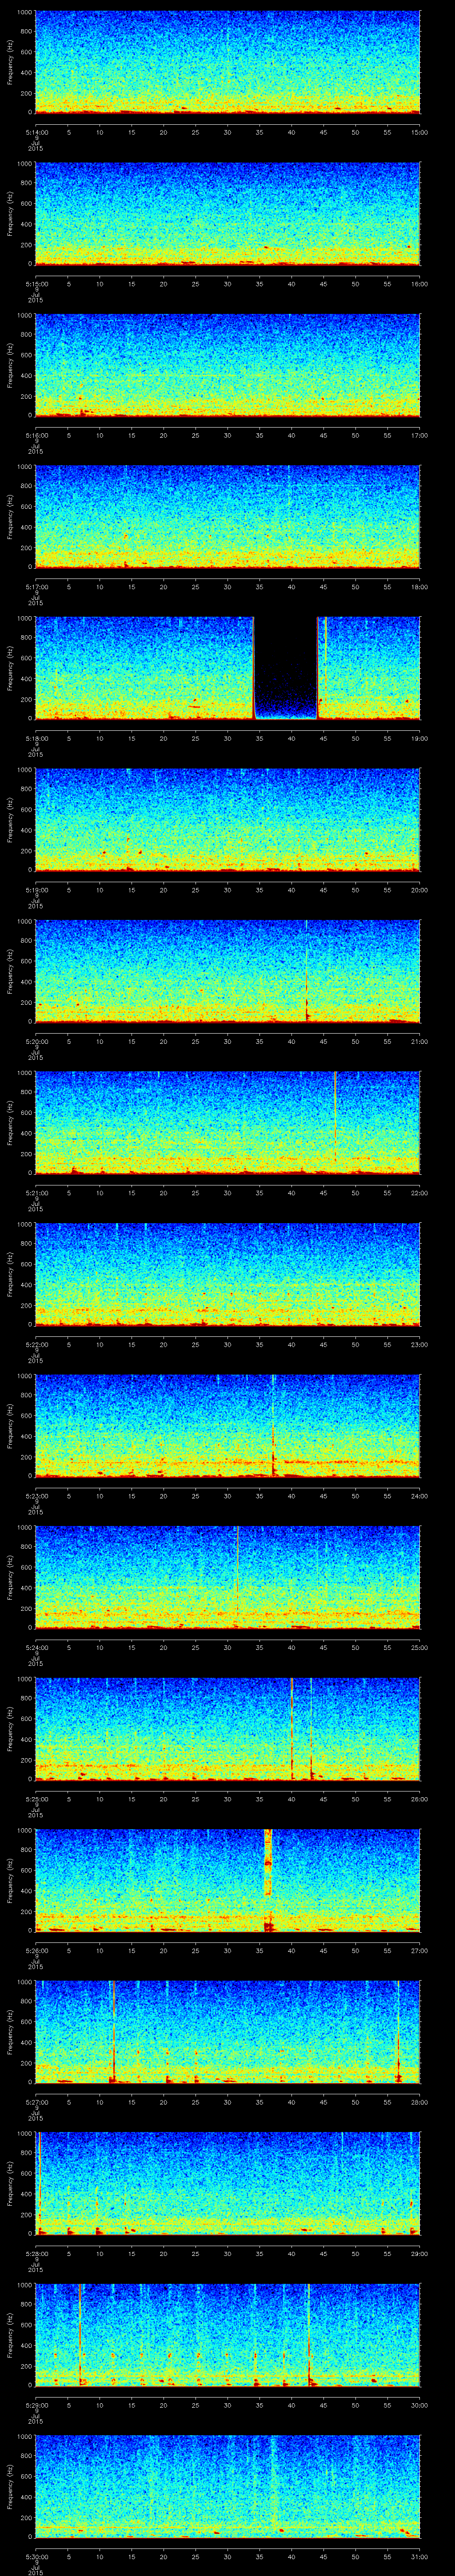Select the 5:22:00 start time label

click(36, 1344)
